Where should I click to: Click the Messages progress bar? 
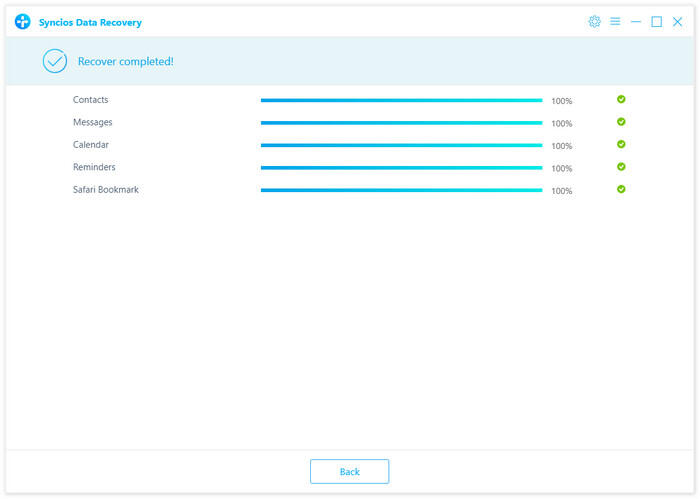[x=401, y=123]
